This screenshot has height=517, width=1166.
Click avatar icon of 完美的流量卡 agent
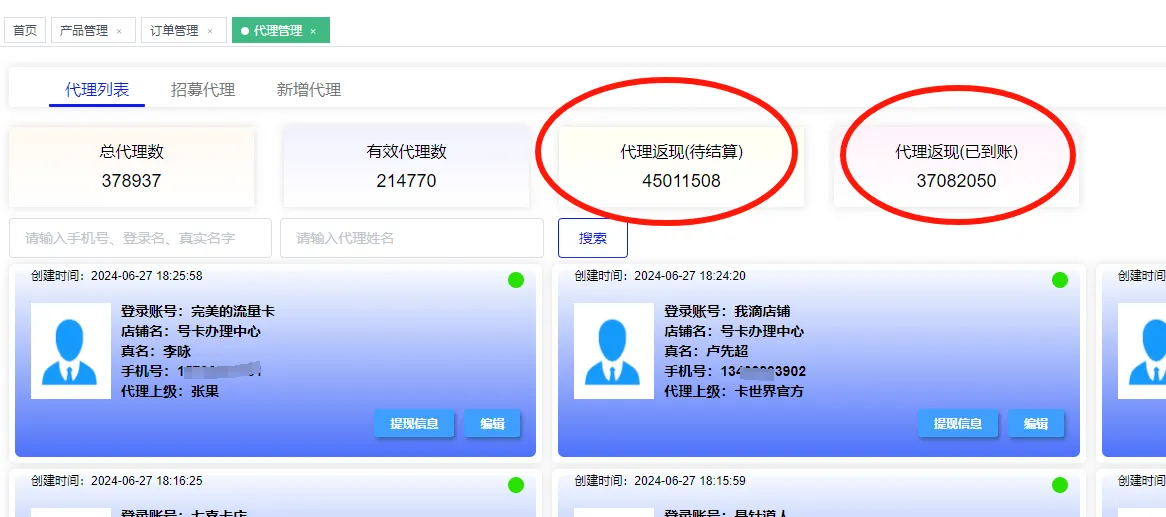pyautogui.click(x=70, y=351)
